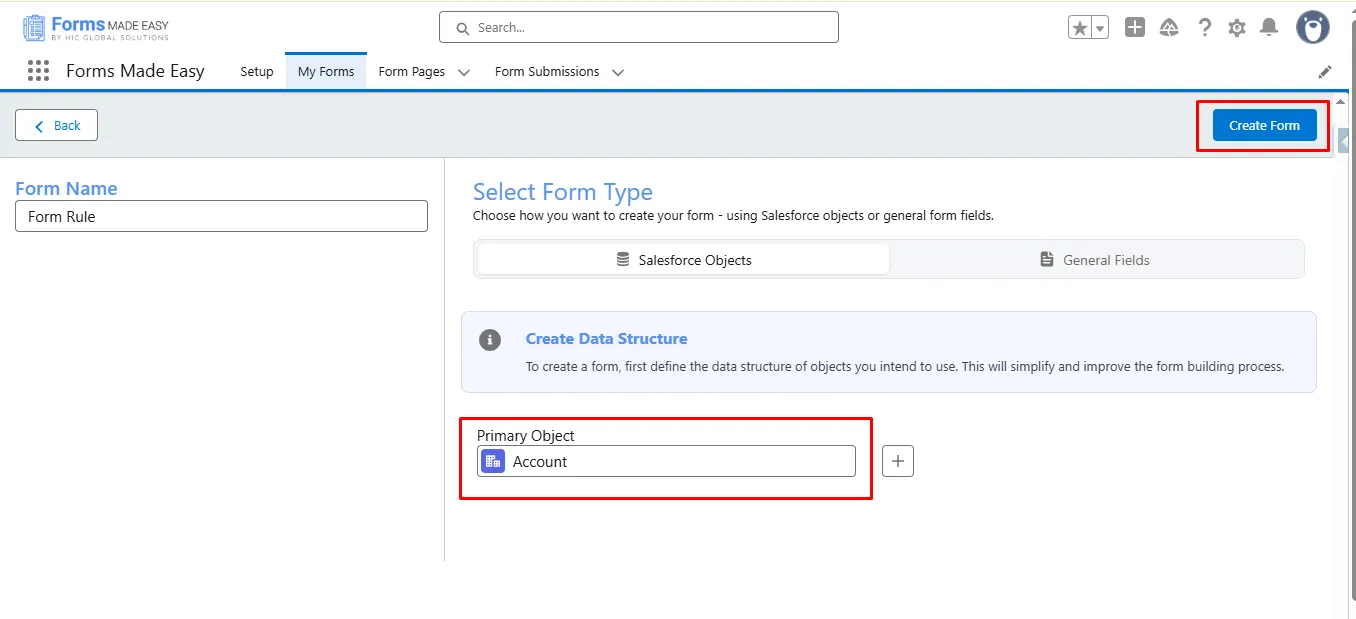Expand the Form Submissions tab chevron
Viewport: 1356px width, 619px height.
(618, 72)
